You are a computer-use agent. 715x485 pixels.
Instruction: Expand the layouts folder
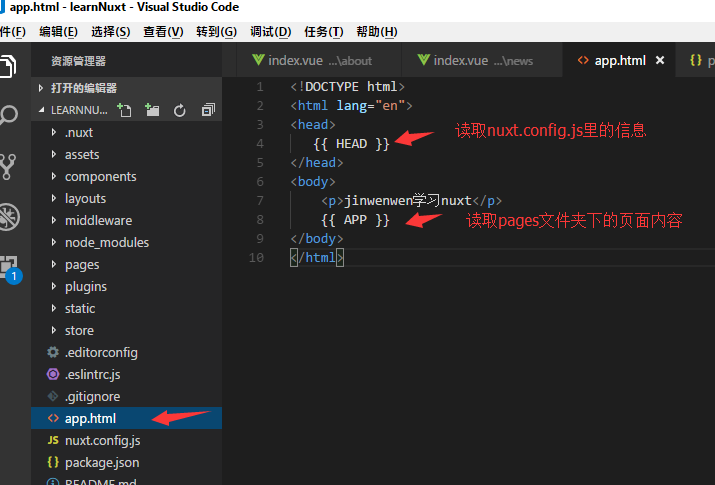[54, 198]
